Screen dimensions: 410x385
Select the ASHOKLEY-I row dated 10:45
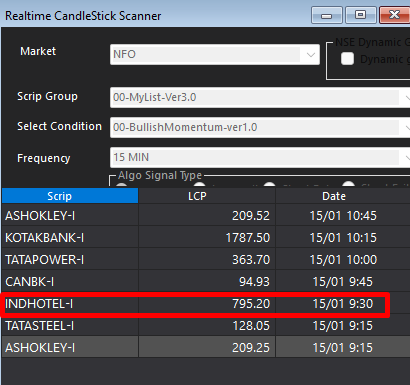pos(206,216)
